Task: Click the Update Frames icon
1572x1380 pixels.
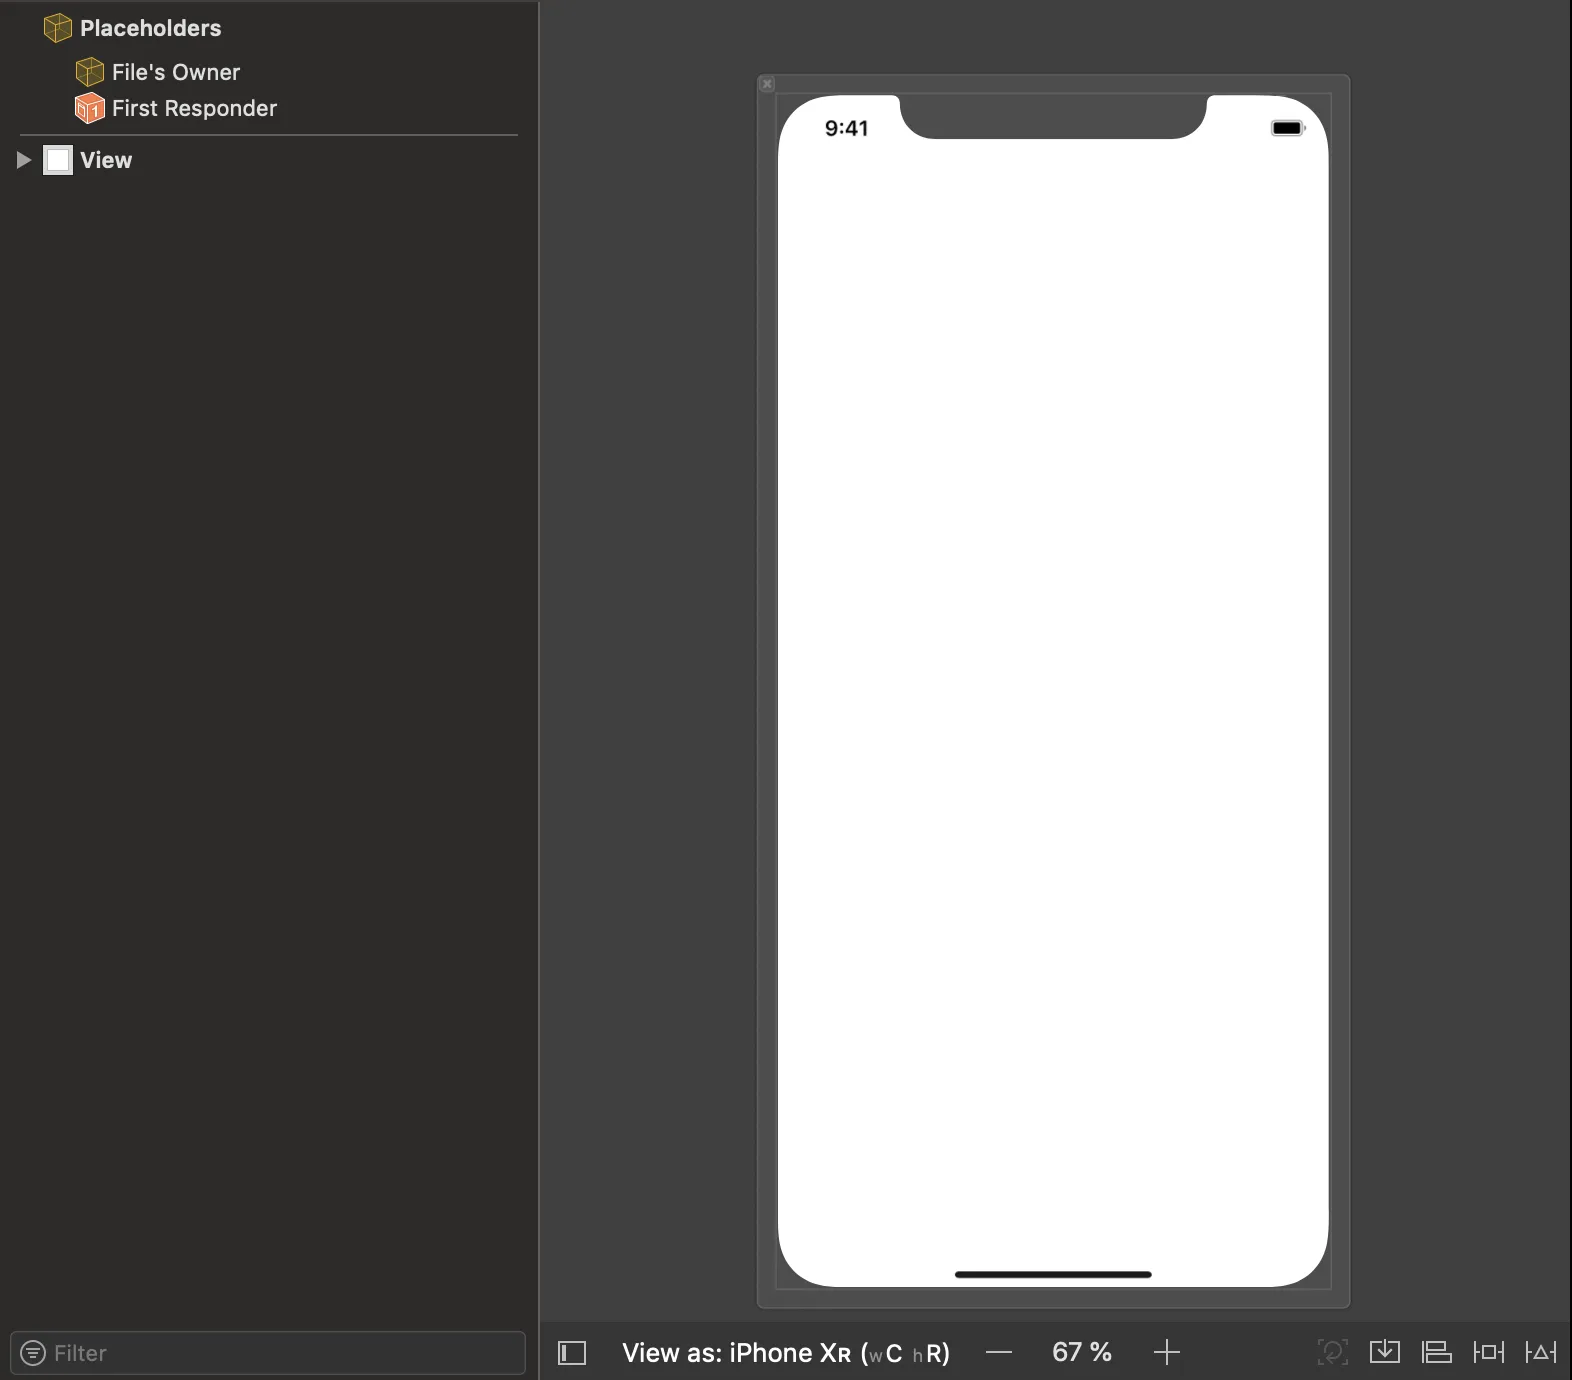Action: click(x=1333, y=1353)
